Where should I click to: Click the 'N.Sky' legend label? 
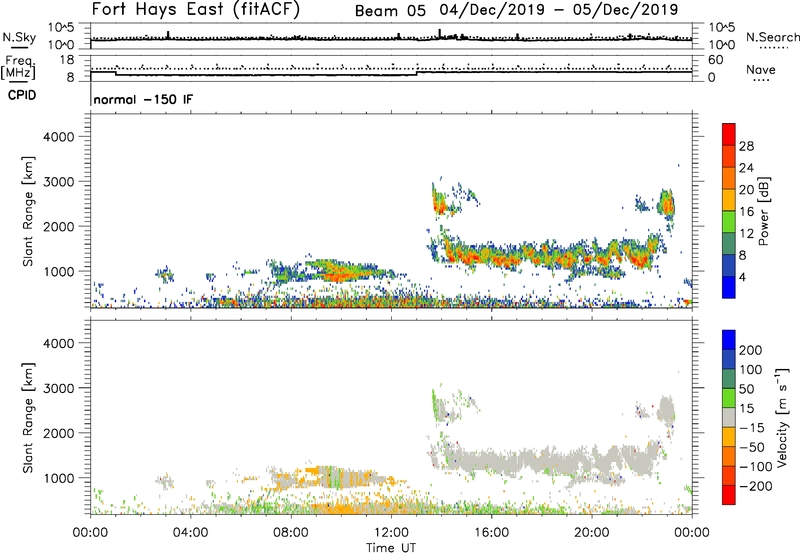(19, 37)
